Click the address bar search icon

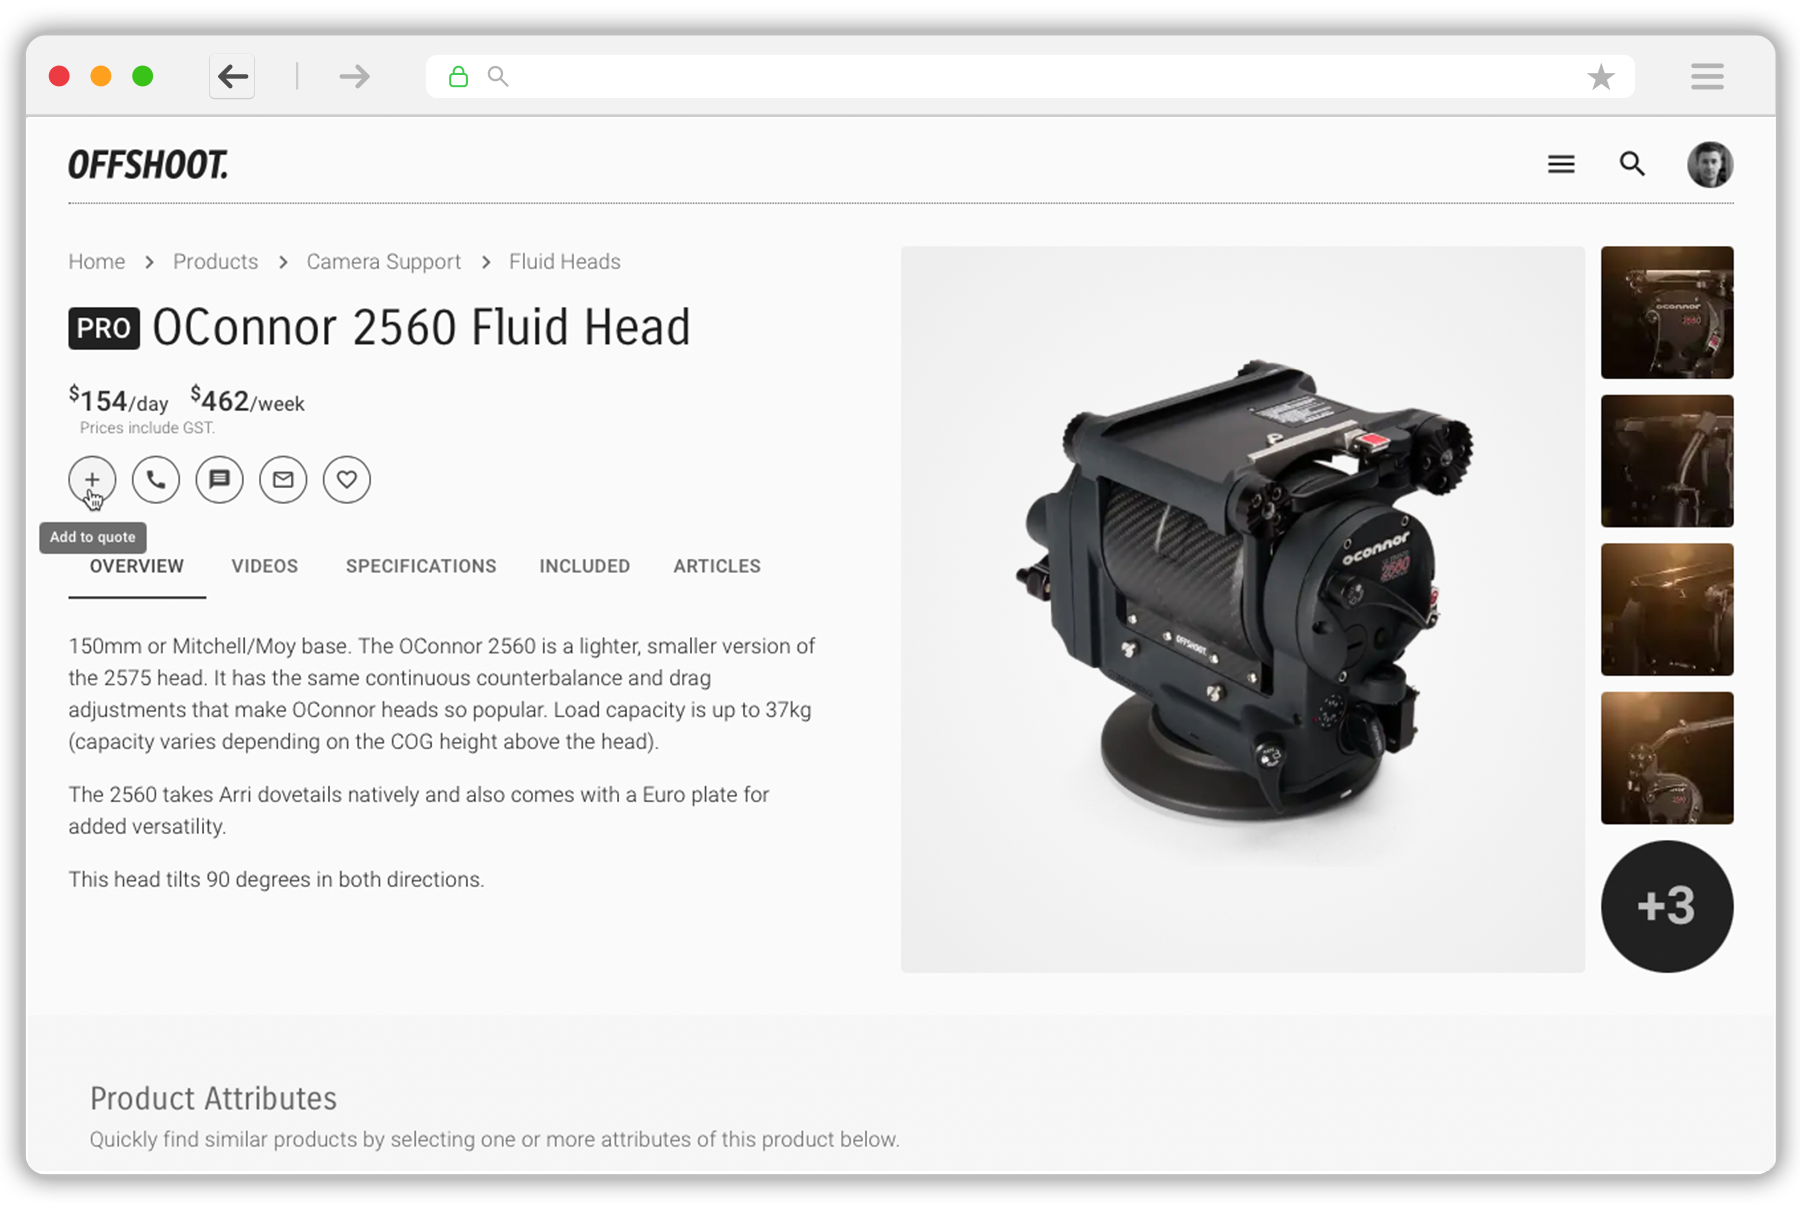coord(497,76)
